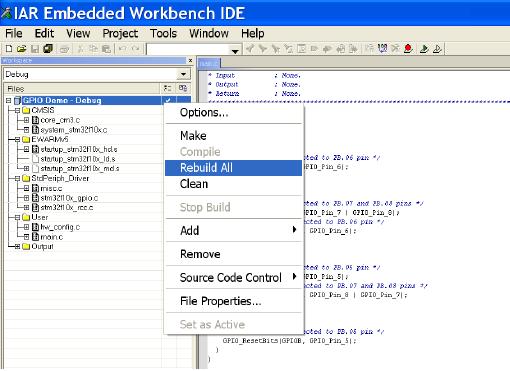
Task: Open the Debug configuration dropdown
Action: coord(183,74)
